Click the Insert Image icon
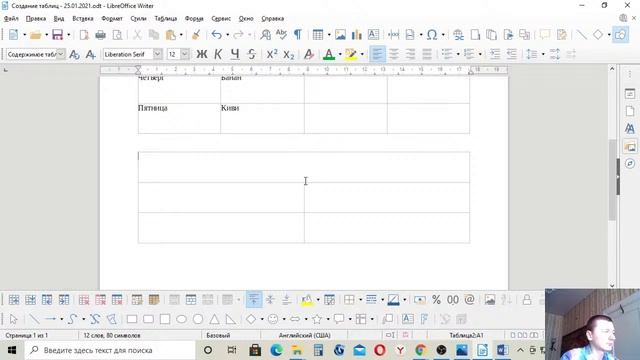This screenshot has height=360, width=640. point(340,35)
